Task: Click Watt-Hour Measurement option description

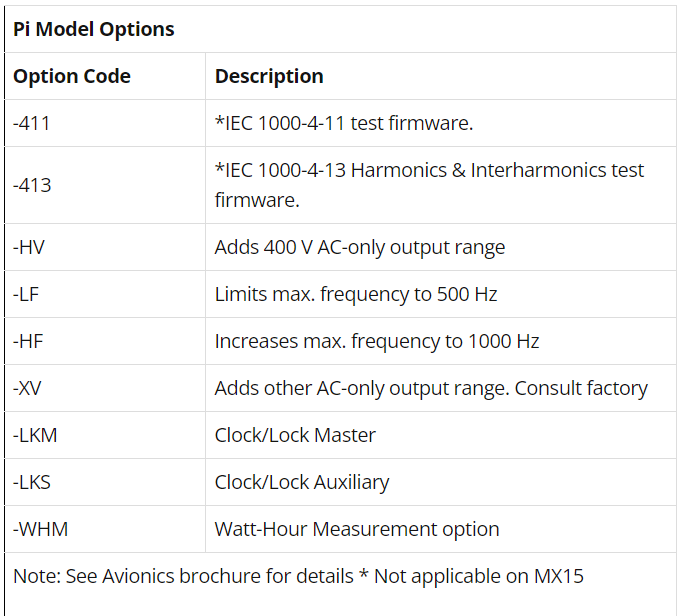Action: (356, 529)
